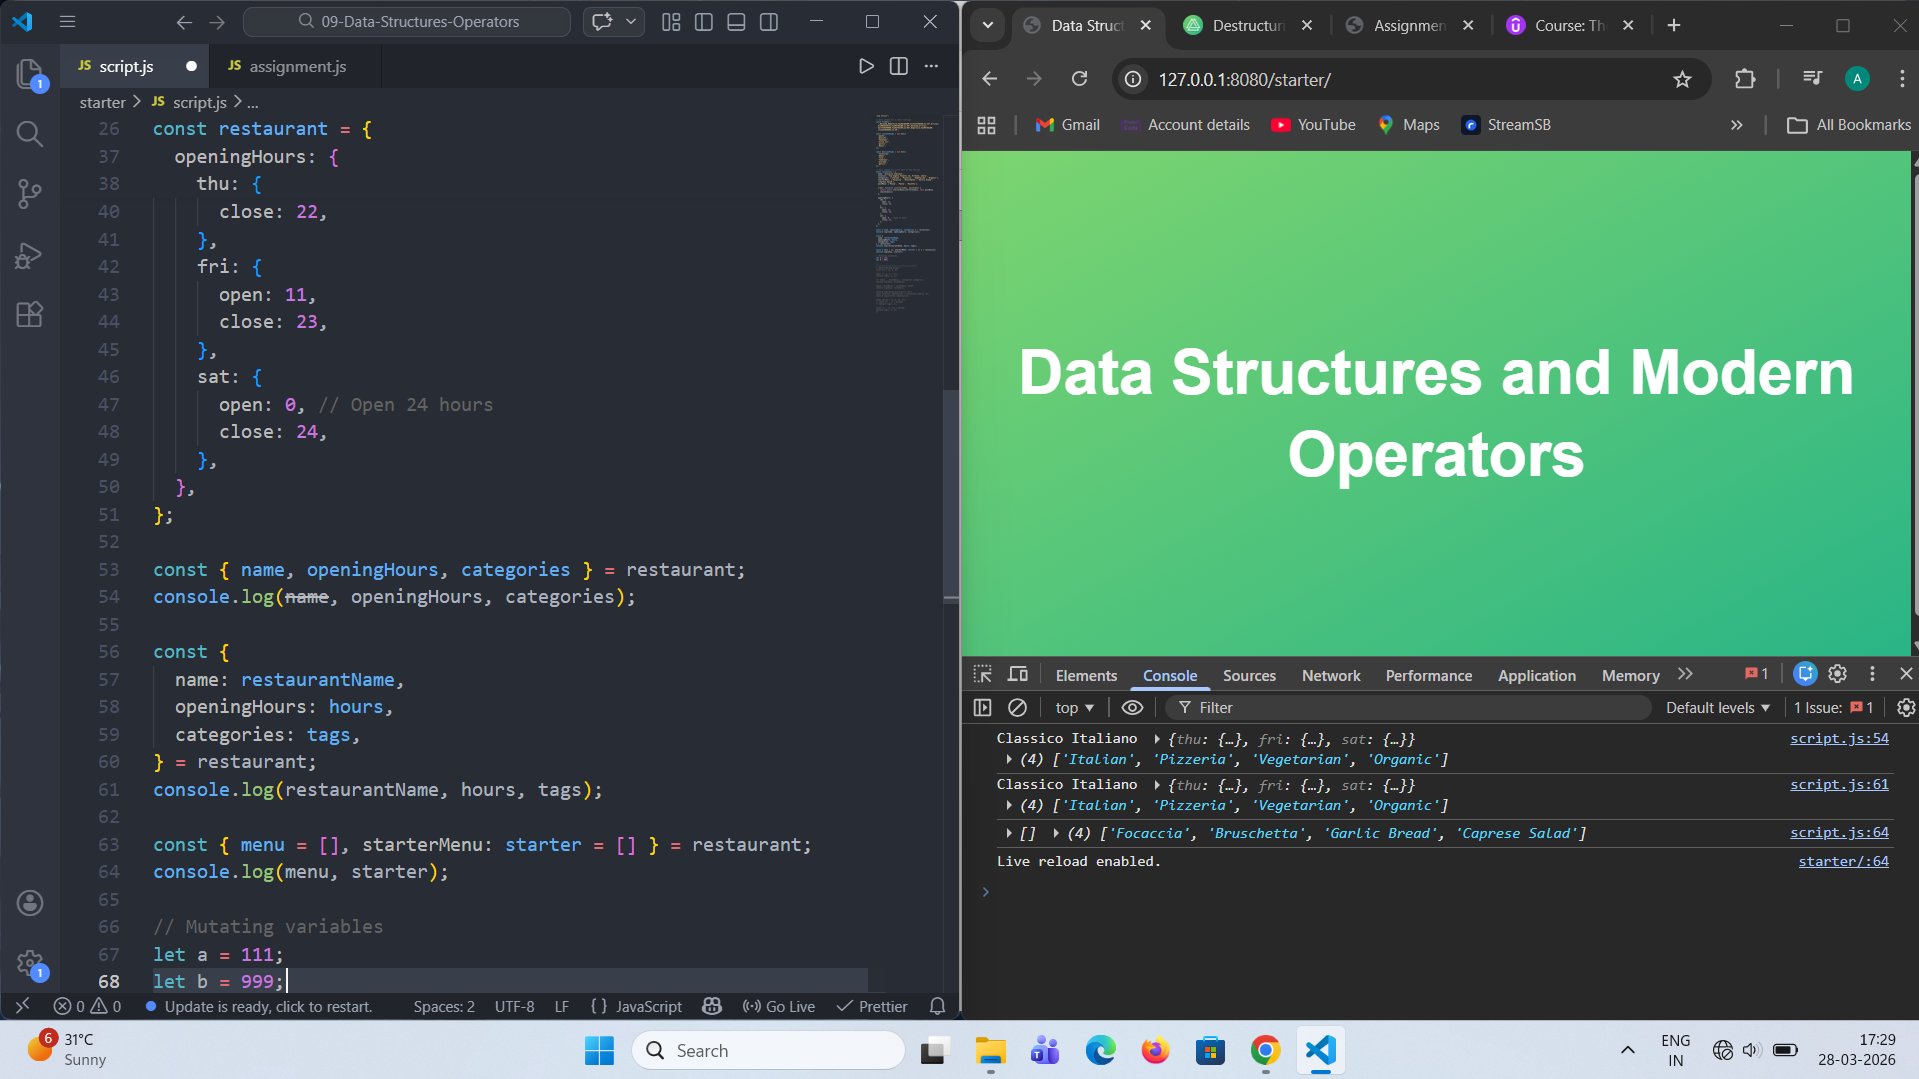
Task: Open the script.js:54 source link
Action: (1838, 738)
